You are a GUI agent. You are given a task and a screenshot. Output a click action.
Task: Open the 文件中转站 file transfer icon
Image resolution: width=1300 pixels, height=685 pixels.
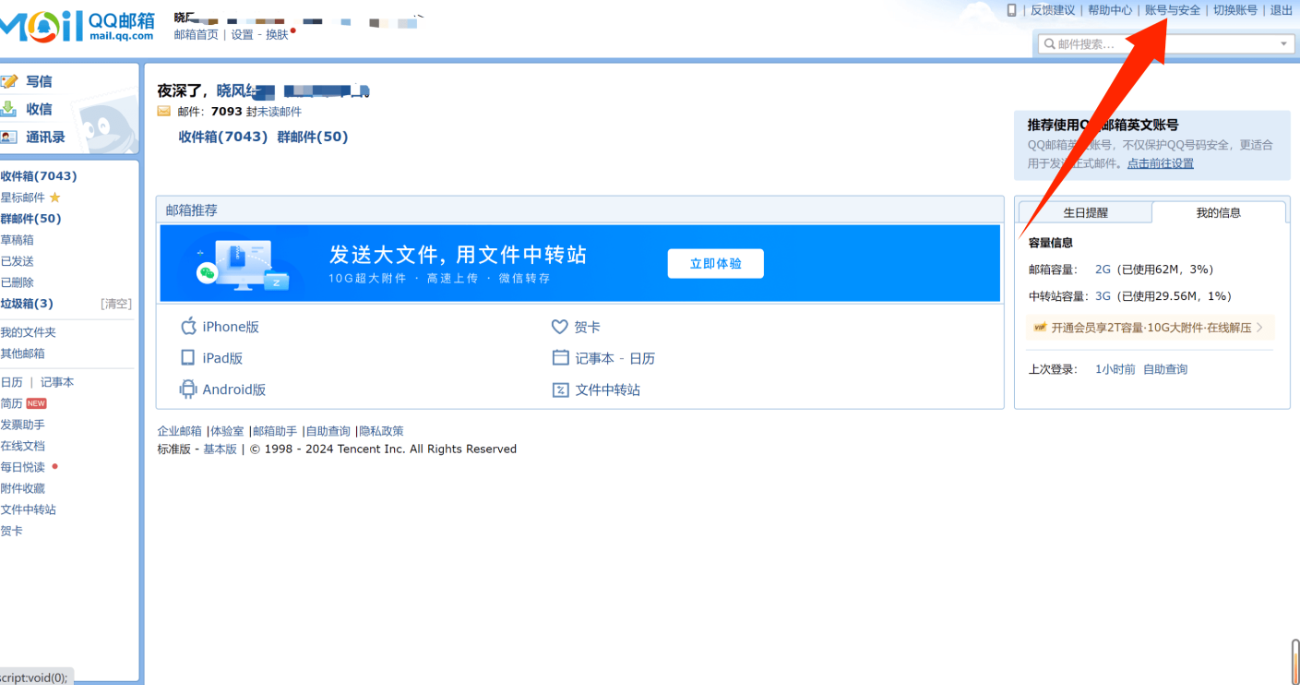pos(559,389)
